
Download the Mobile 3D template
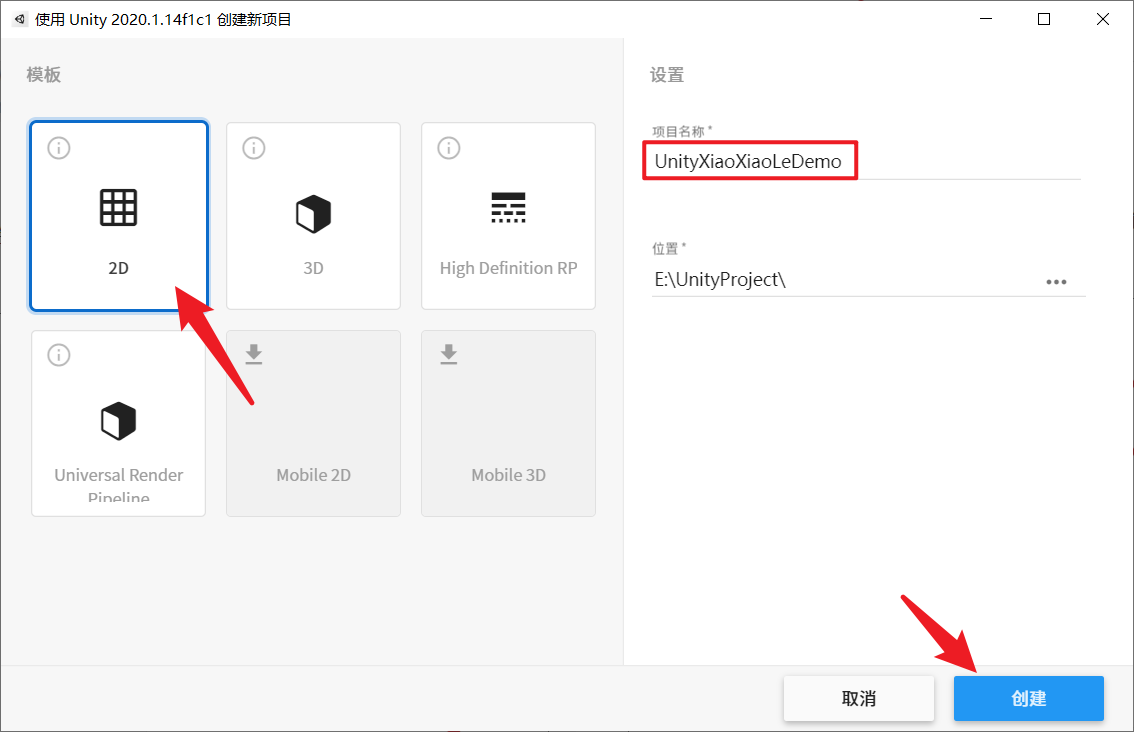point(448,354)
